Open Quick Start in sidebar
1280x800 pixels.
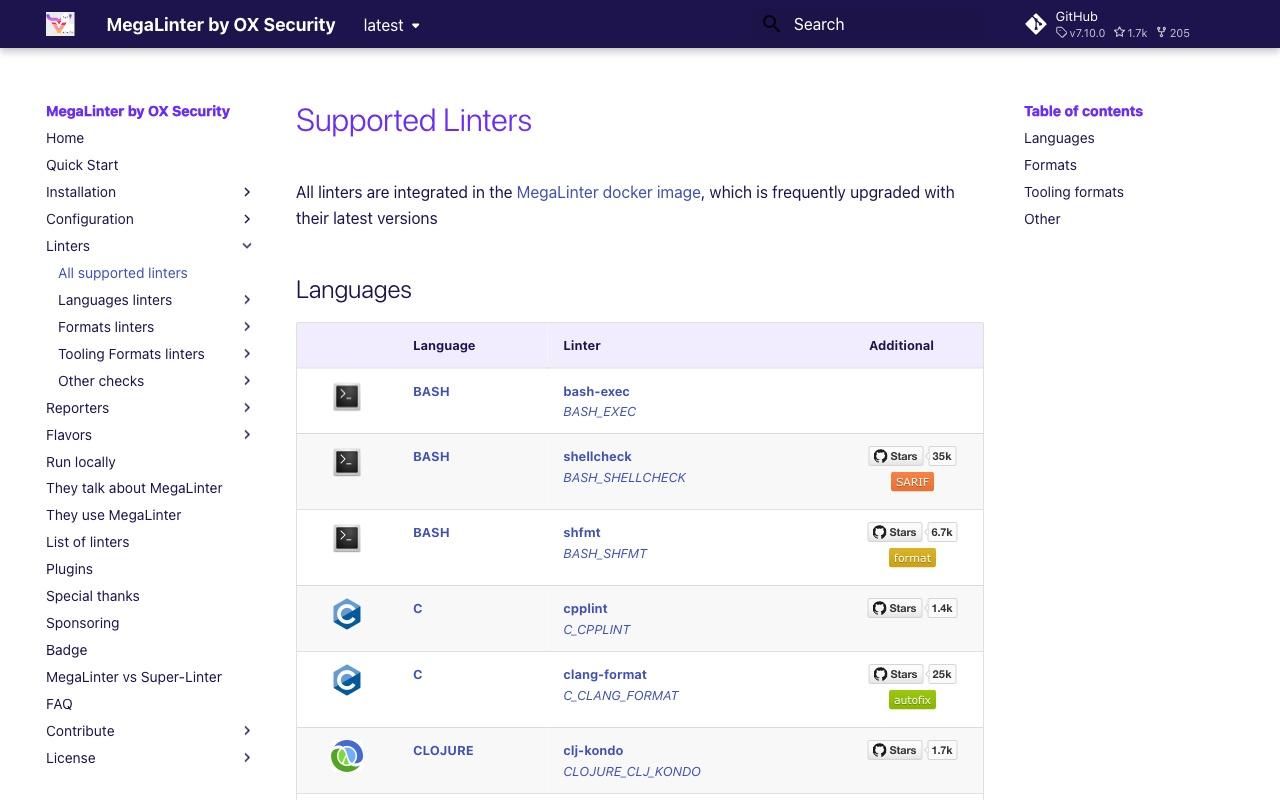[x=82, y=165]
